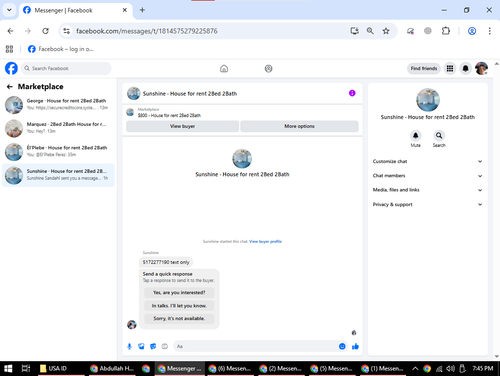Choose a GIF icon in the composer
Screen dimensions: 500x376
click(165, 346)
